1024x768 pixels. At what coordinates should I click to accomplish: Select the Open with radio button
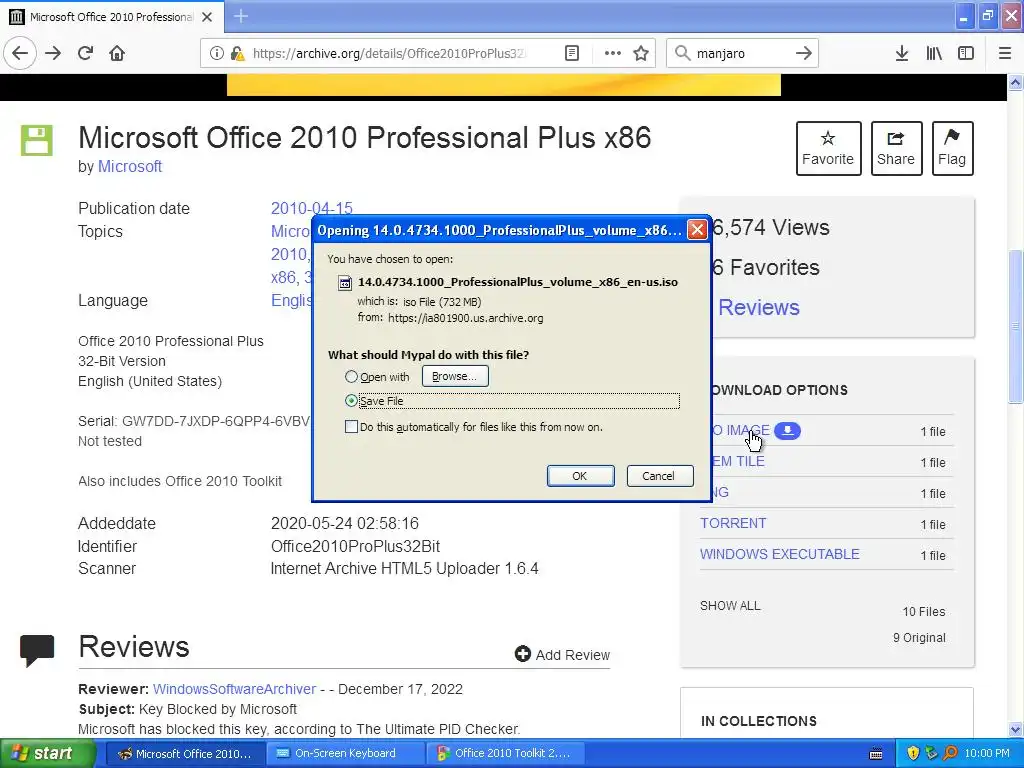click(351, 377)
